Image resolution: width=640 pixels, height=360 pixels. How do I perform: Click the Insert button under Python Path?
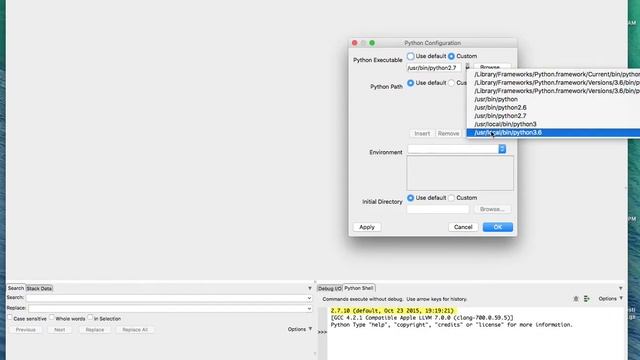(x=422, y=133)
